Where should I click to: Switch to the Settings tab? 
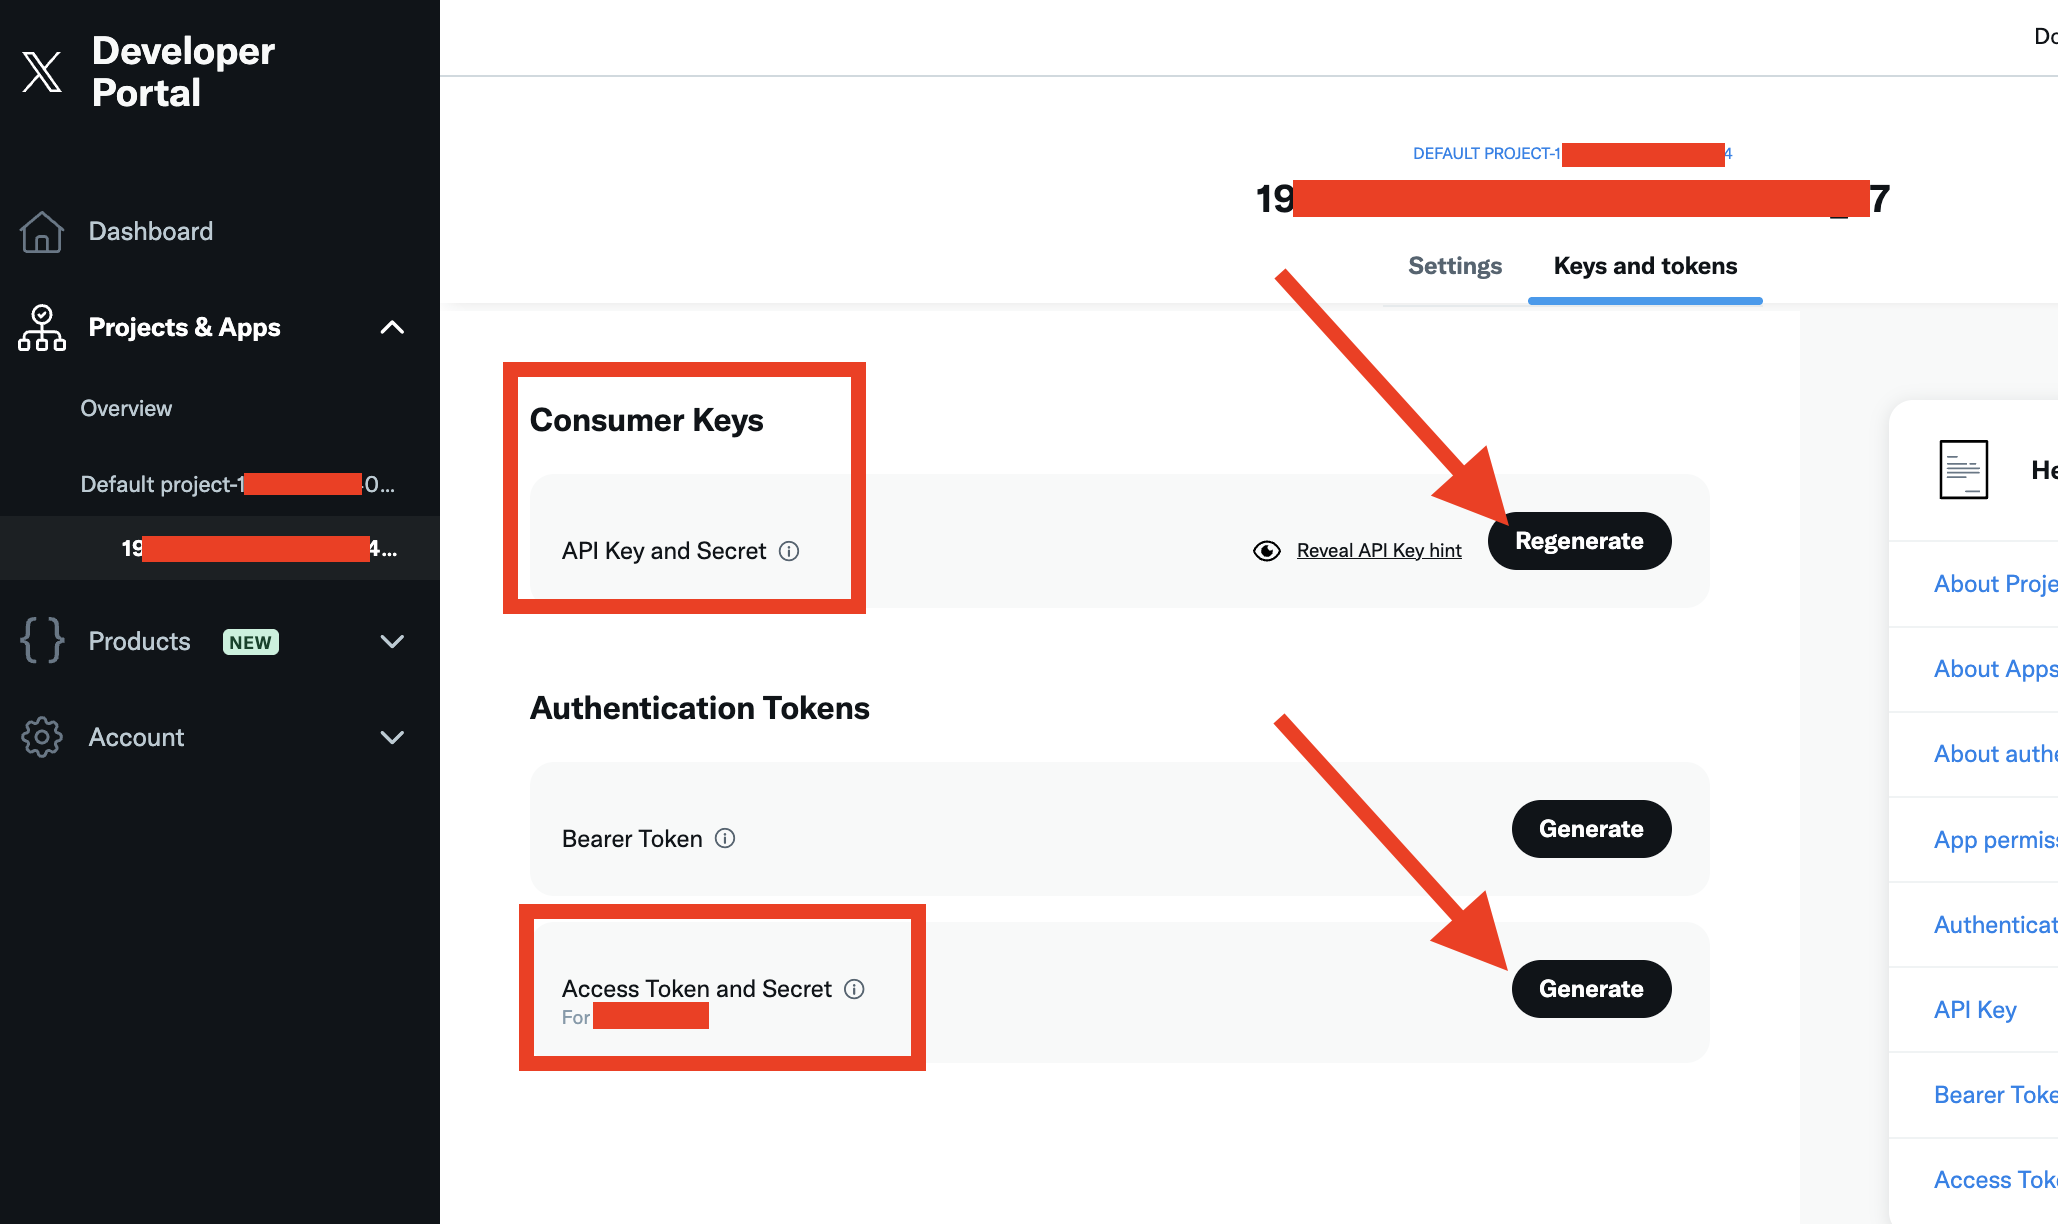[1455, 266]
